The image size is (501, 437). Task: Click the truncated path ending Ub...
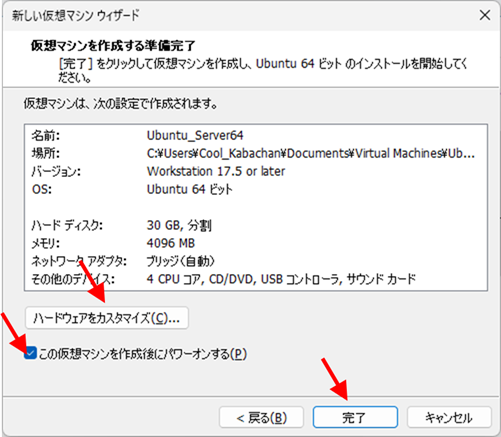coord(311,153)
